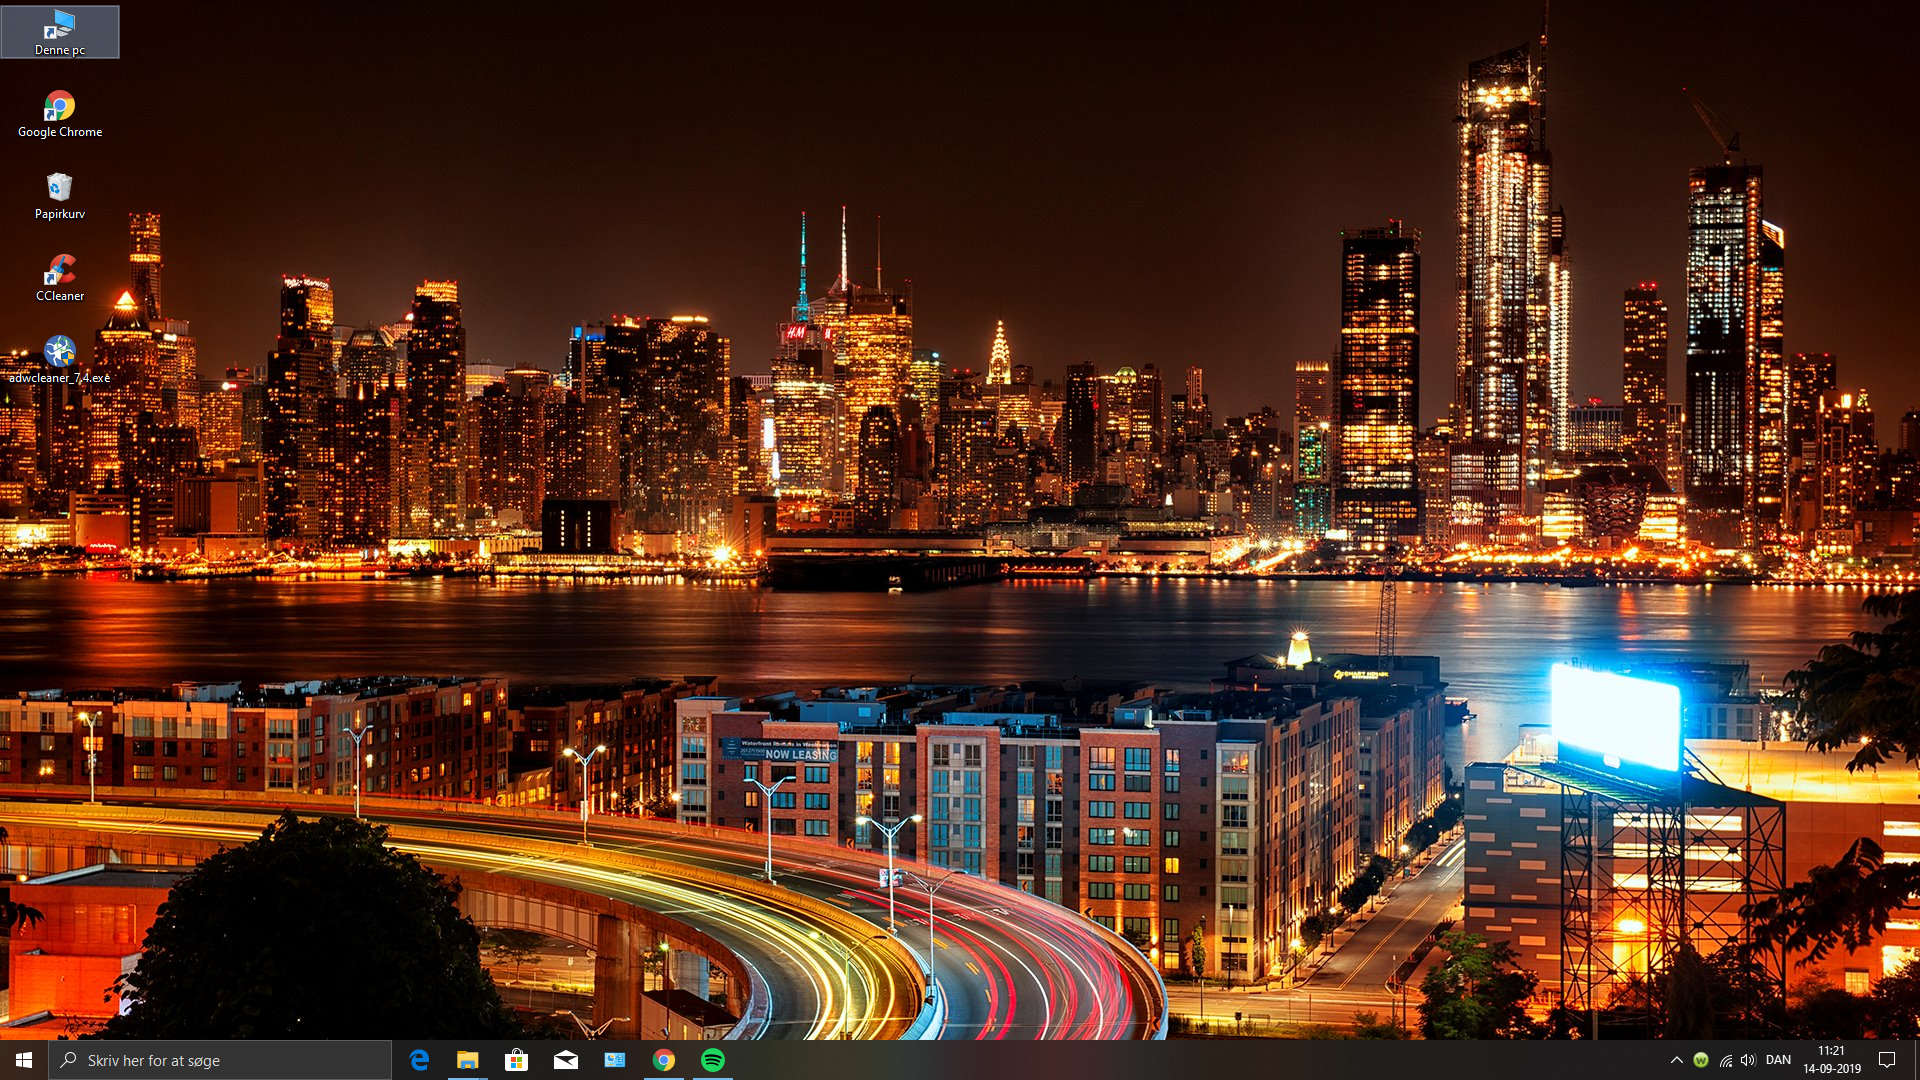Expand hidden system tray icons
The width and height of the screenshot is (1920, 1080).
(1676, 1060)
